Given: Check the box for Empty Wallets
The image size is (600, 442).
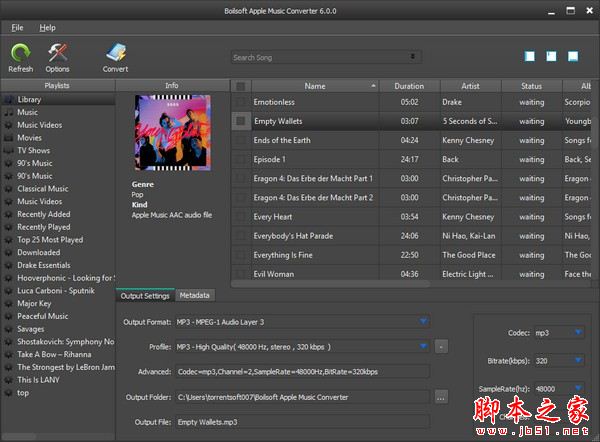Looking at the screenshot, I should (x=241, y=121).
